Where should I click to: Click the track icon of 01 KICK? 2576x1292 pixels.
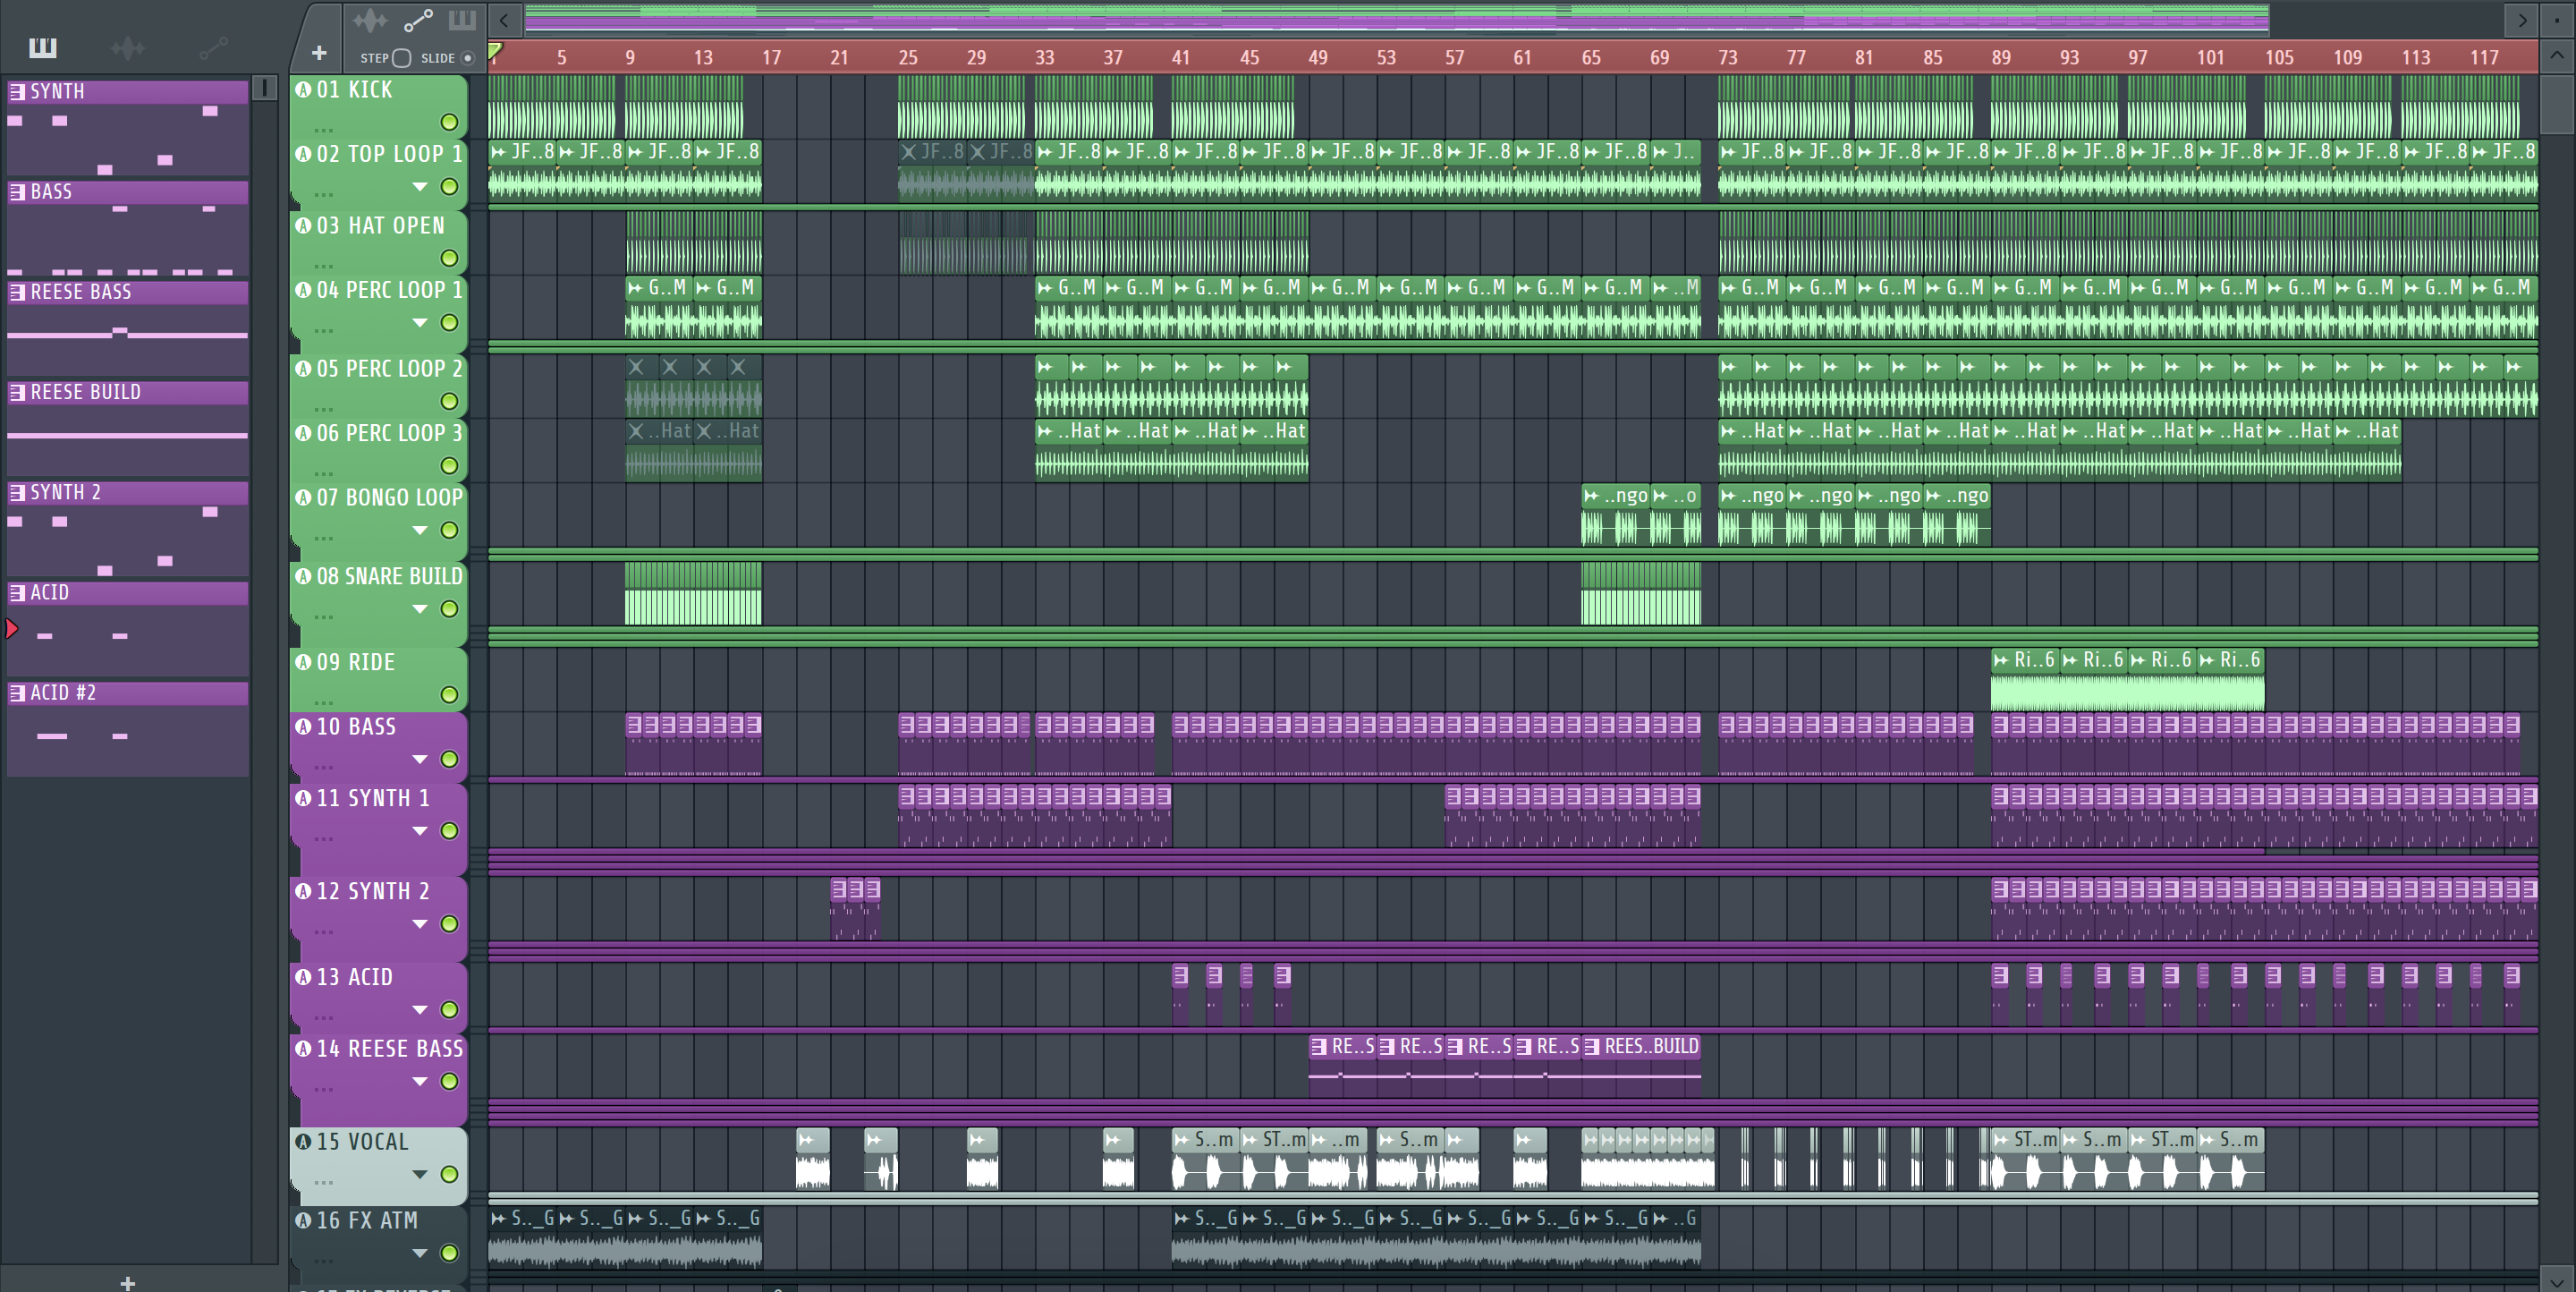[x=303, y=90]
